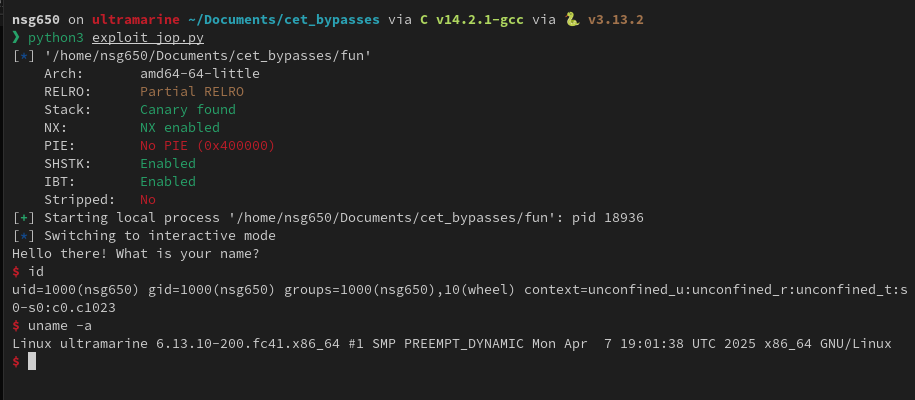915x400 pixels.
Task: Click the 'gid=1000(nsg650)' output text
Action: coord(212,290)
